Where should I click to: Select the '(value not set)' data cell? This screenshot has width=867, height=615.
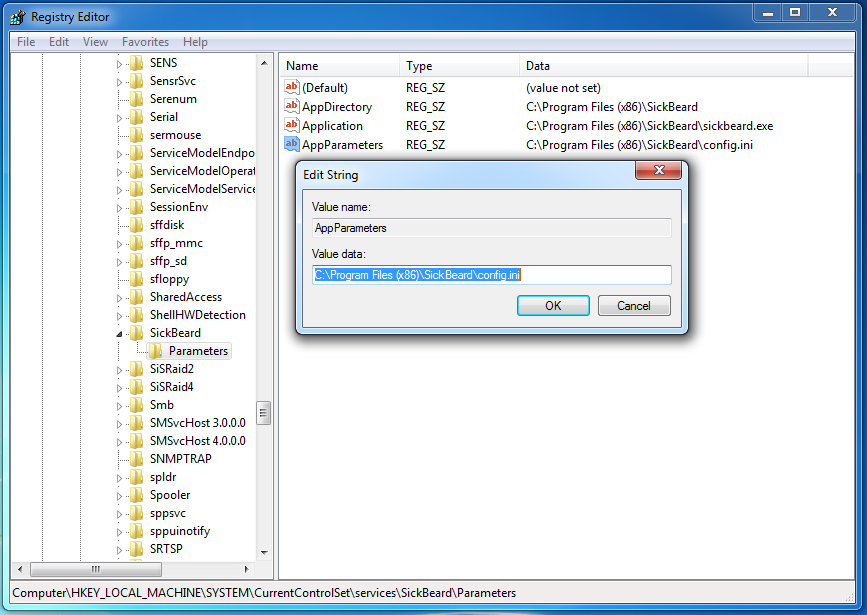(x=563, y=88)
